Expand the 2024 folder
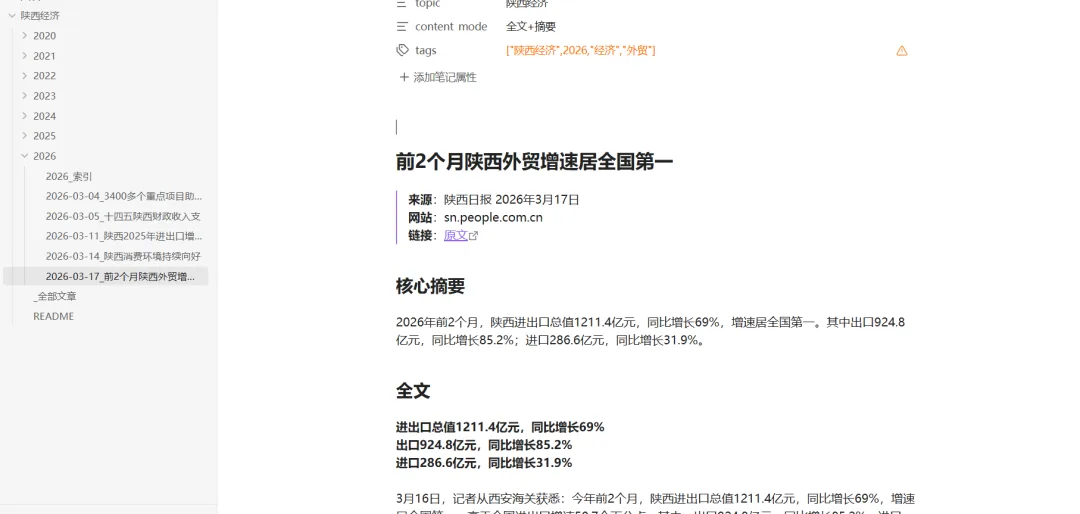Viewport: 1080px width, 514px height. point(25,116)
